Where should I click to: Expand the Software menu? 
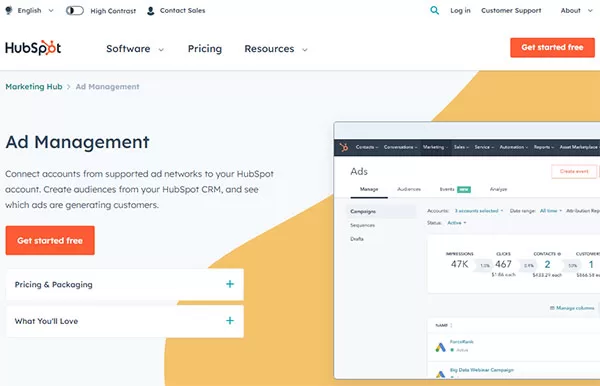click(x=135, y=49)
